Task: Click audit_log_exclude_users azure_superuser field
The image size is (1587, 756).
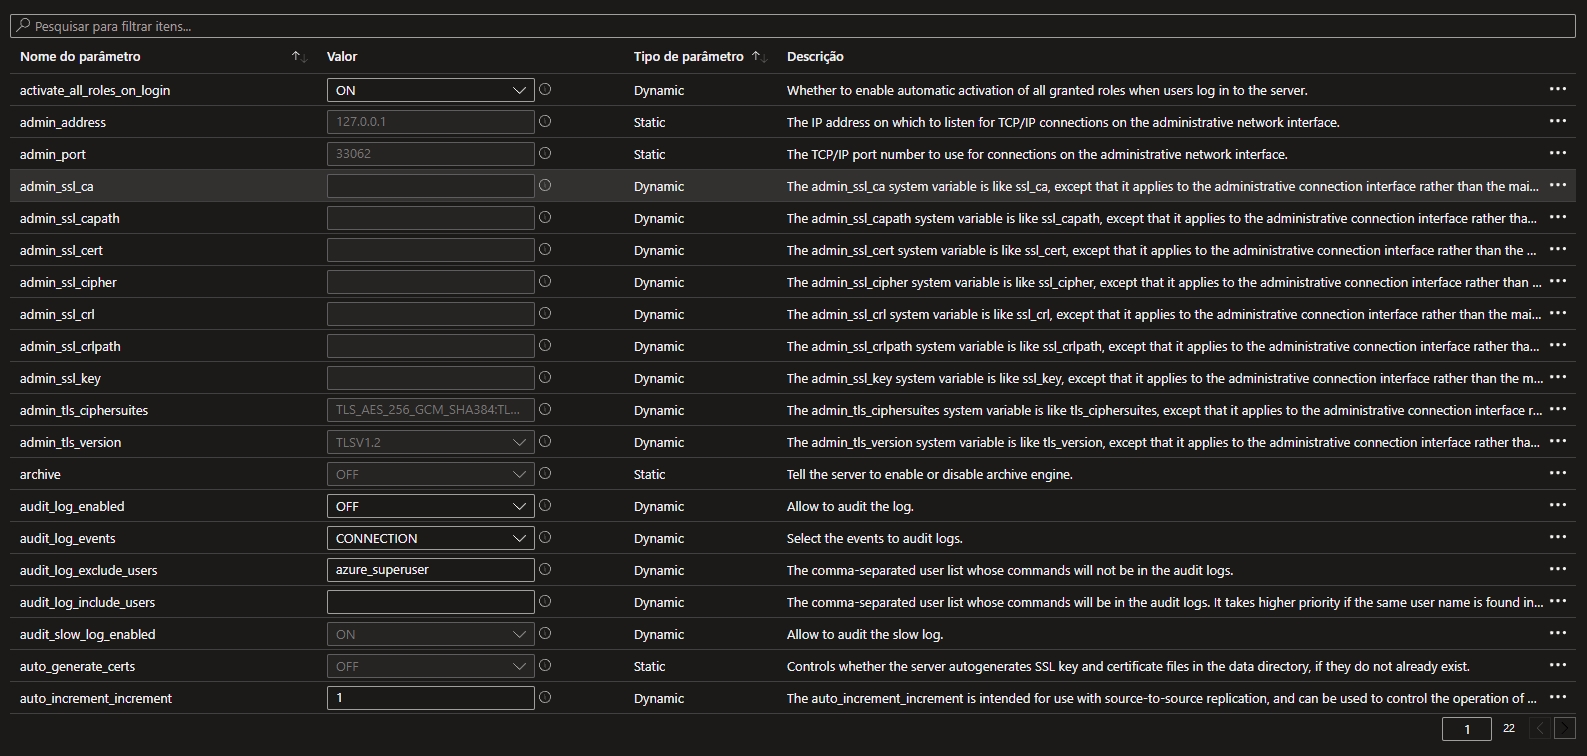Action: click(x=430, y=570)
